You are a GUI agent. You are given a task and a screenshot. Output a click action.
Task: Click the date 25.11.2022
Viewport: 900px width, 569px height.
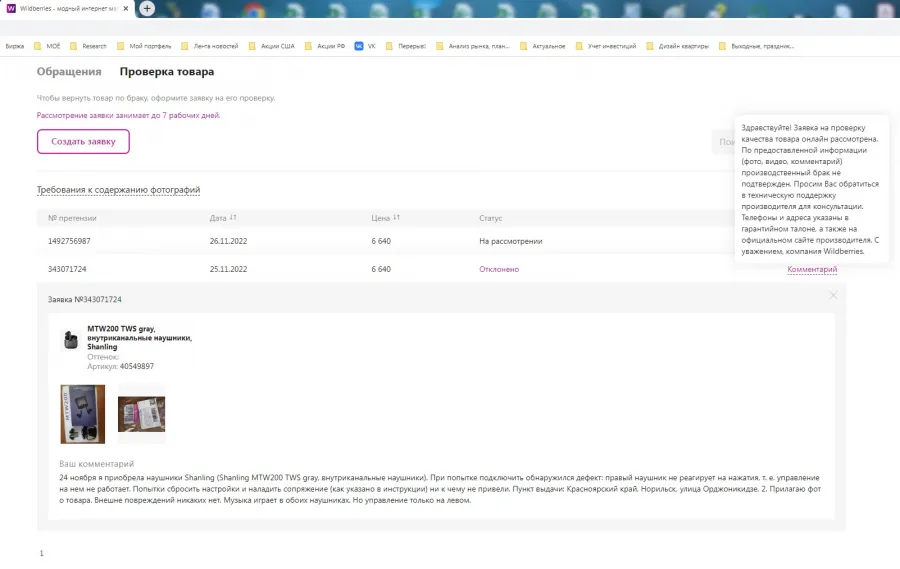(228, 269)
